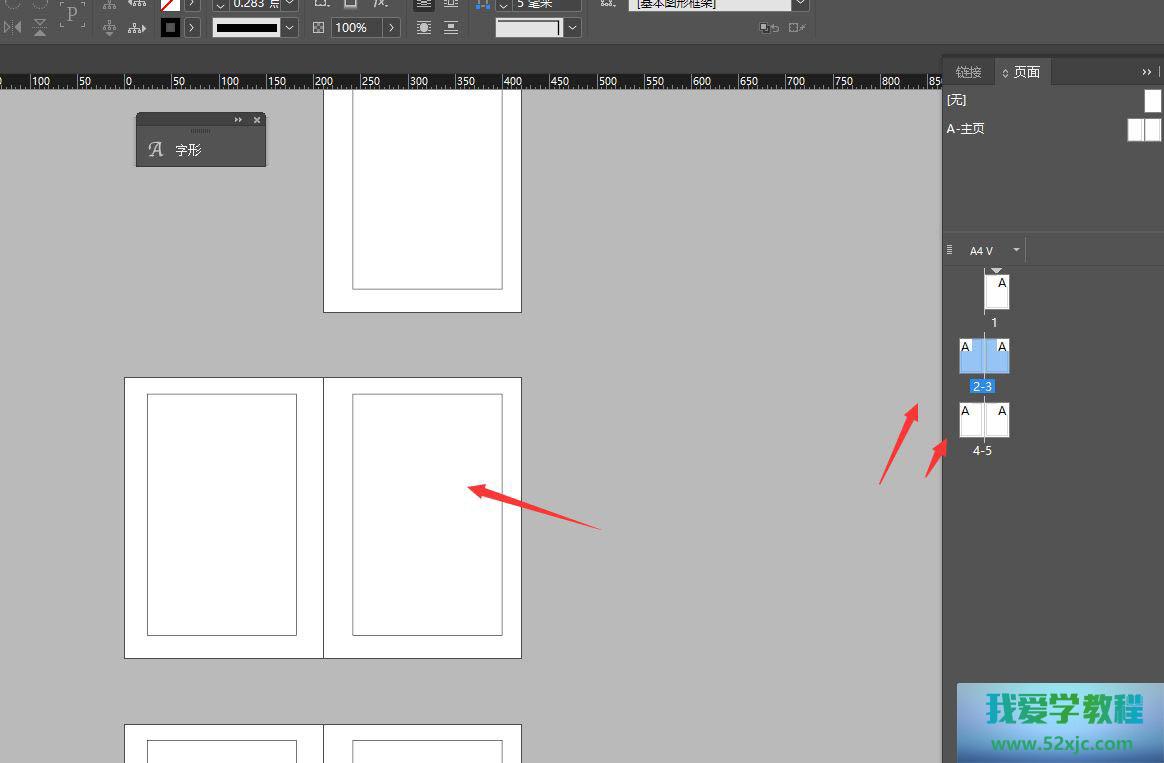The height and width of the screenshot is (763, 1164).
Task: Open the 字形 glyphs panel icon
Action: pos(155,150)
